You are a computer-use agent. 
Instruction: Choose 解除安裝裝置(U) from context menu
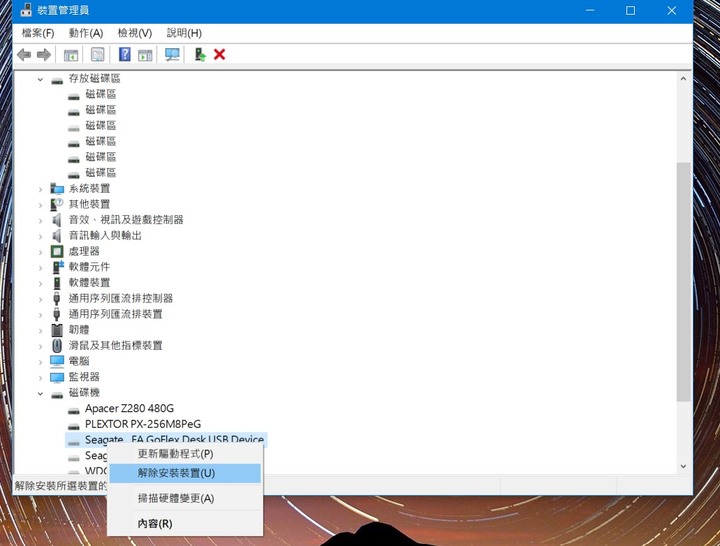point(185,473)
